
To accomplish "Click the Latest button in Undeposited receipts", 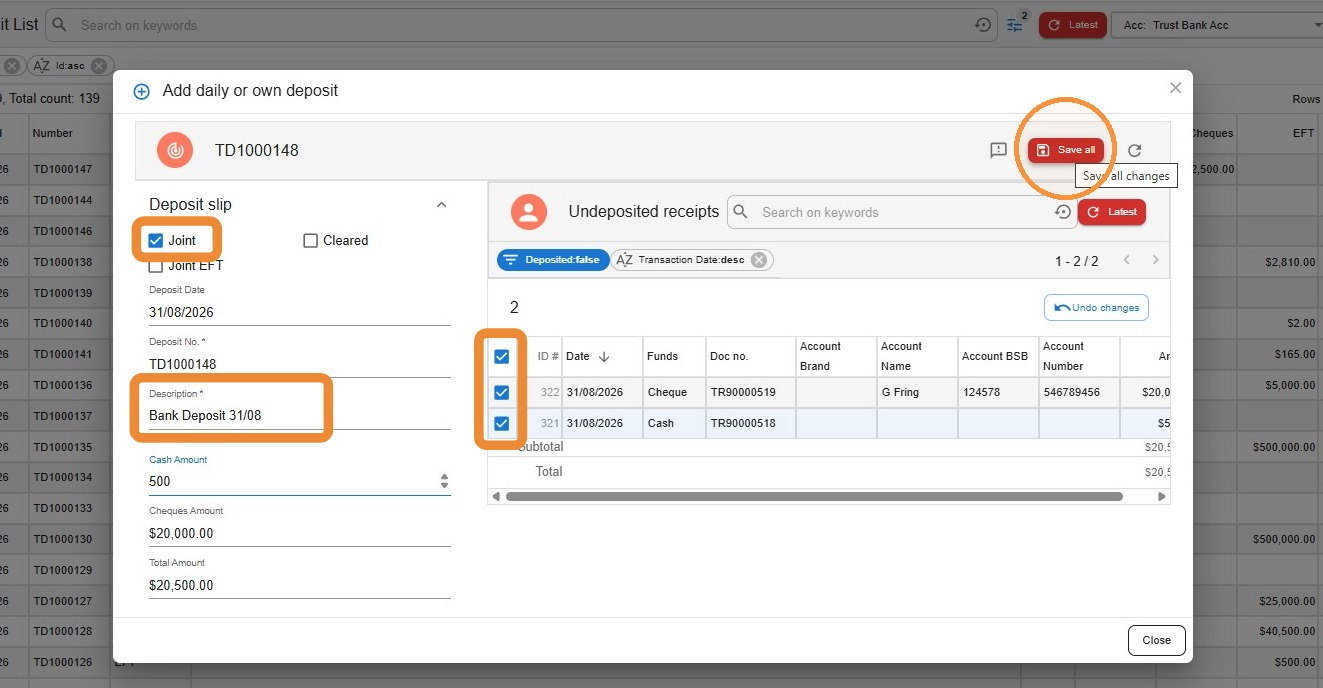I will pyautogui.click(x=1112, y=212).
